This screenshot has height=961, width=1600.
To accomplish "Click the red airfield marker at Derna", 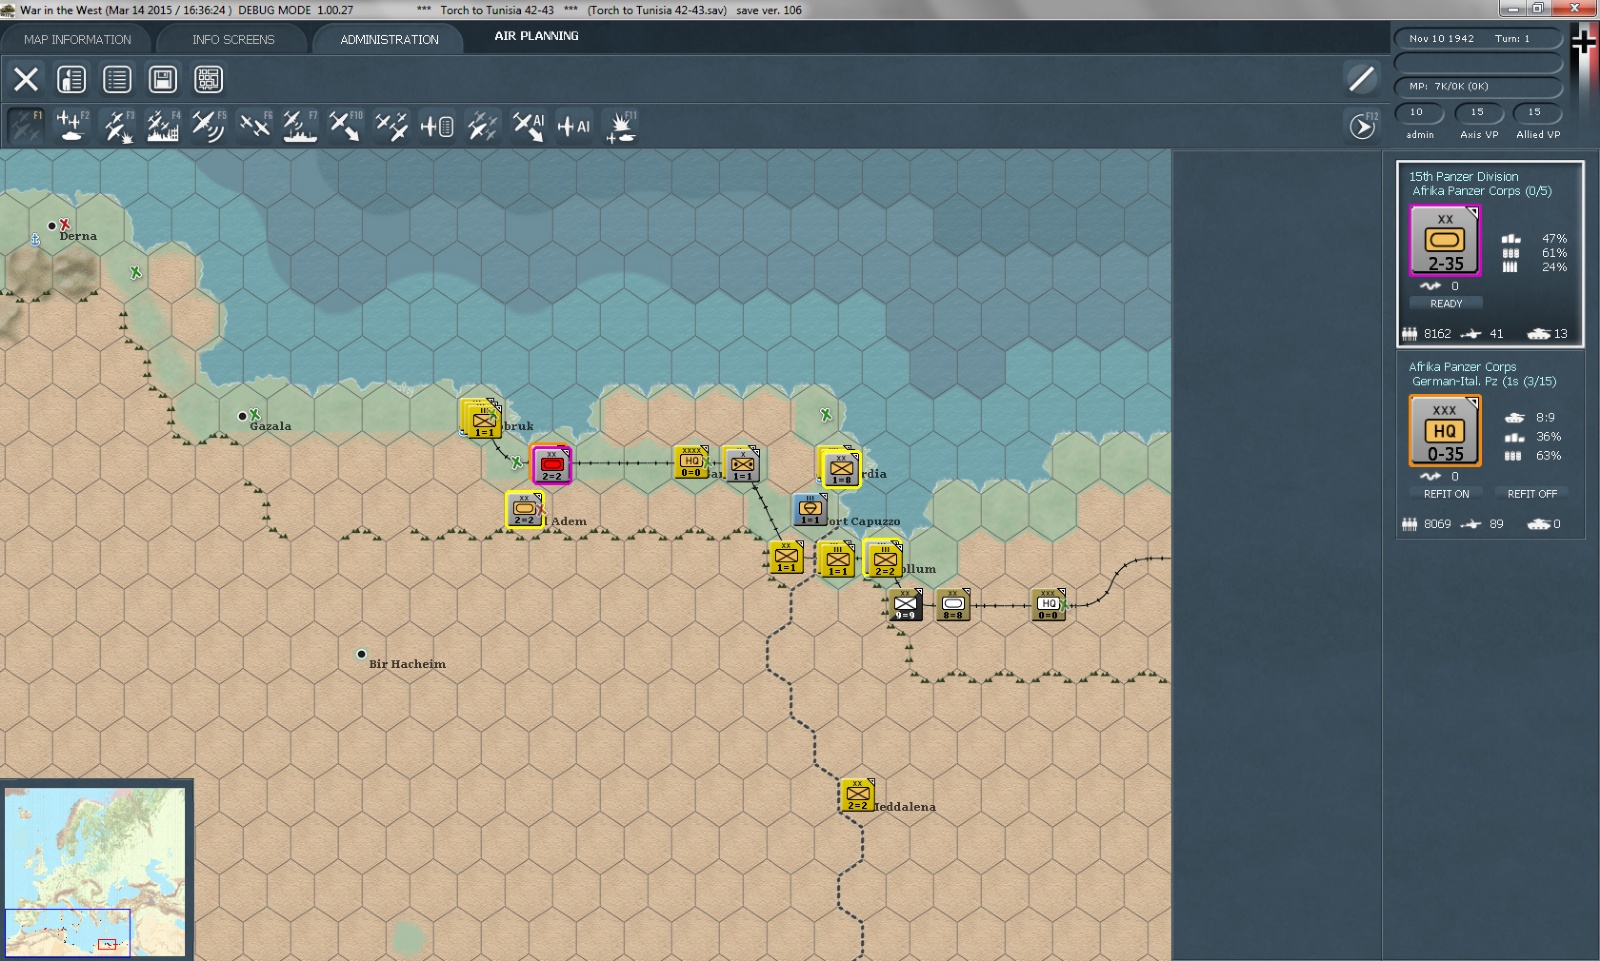I will (x=65, y=225).
